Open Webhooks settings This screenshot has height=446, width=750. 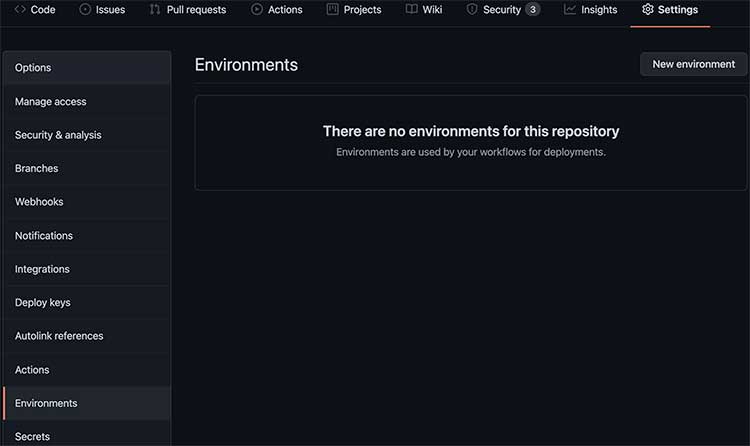pyautogui.click(x=87, y=202)
